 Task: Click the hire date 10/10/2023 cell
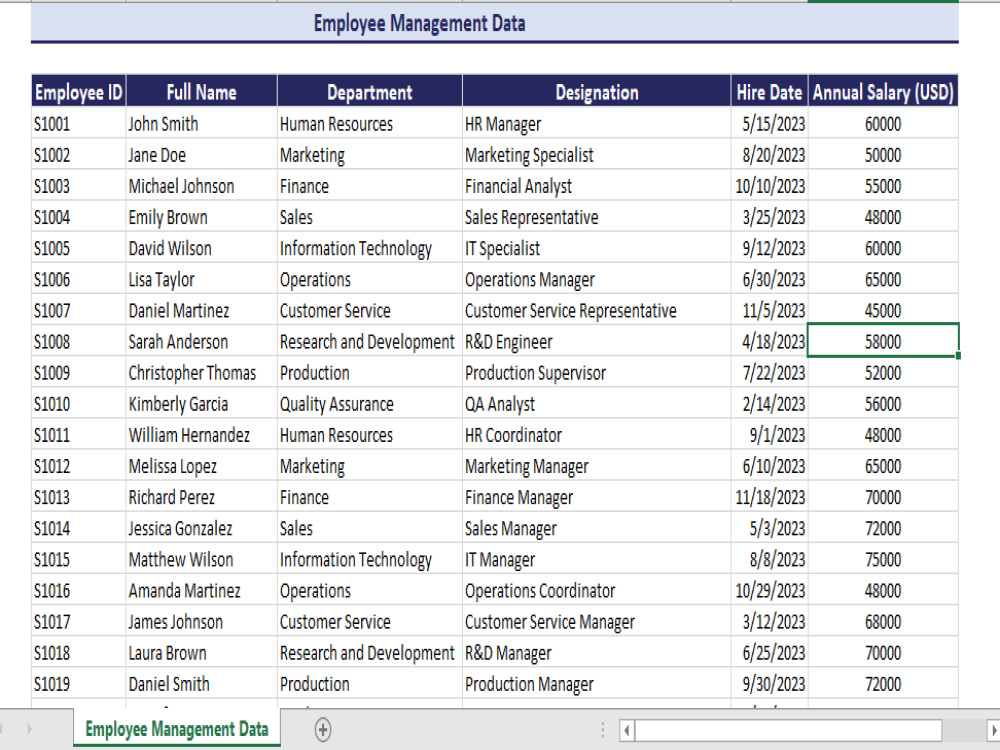point(769,186)
